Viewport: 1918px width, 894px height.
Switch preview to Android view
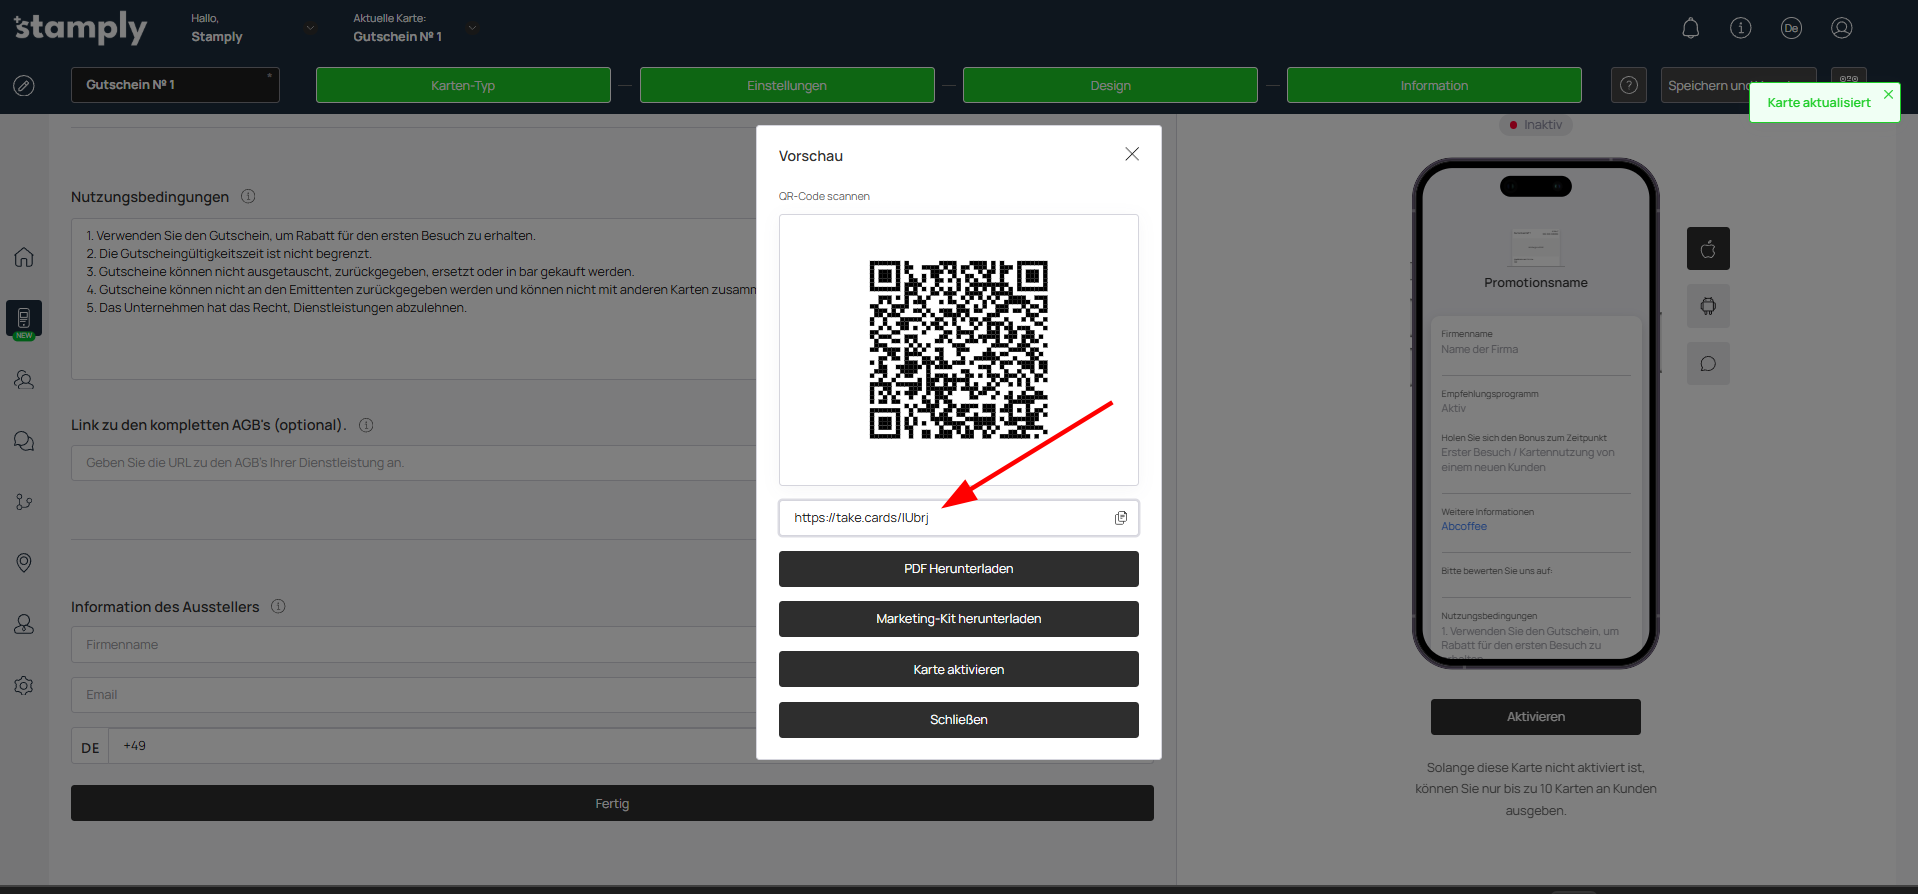pos(1708,306)
